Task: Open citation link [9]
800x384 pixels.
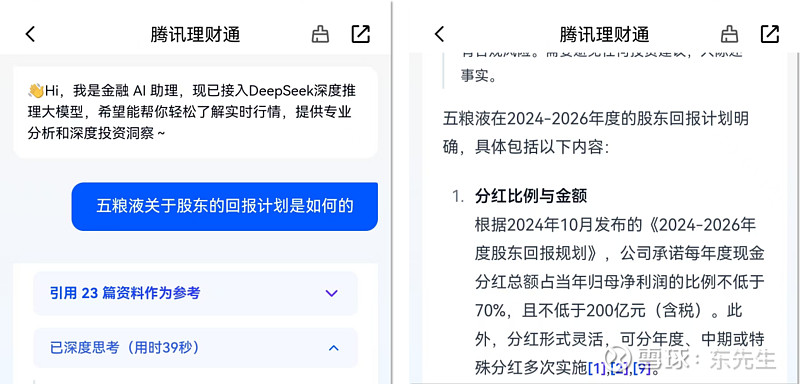Action: (642, 368)
